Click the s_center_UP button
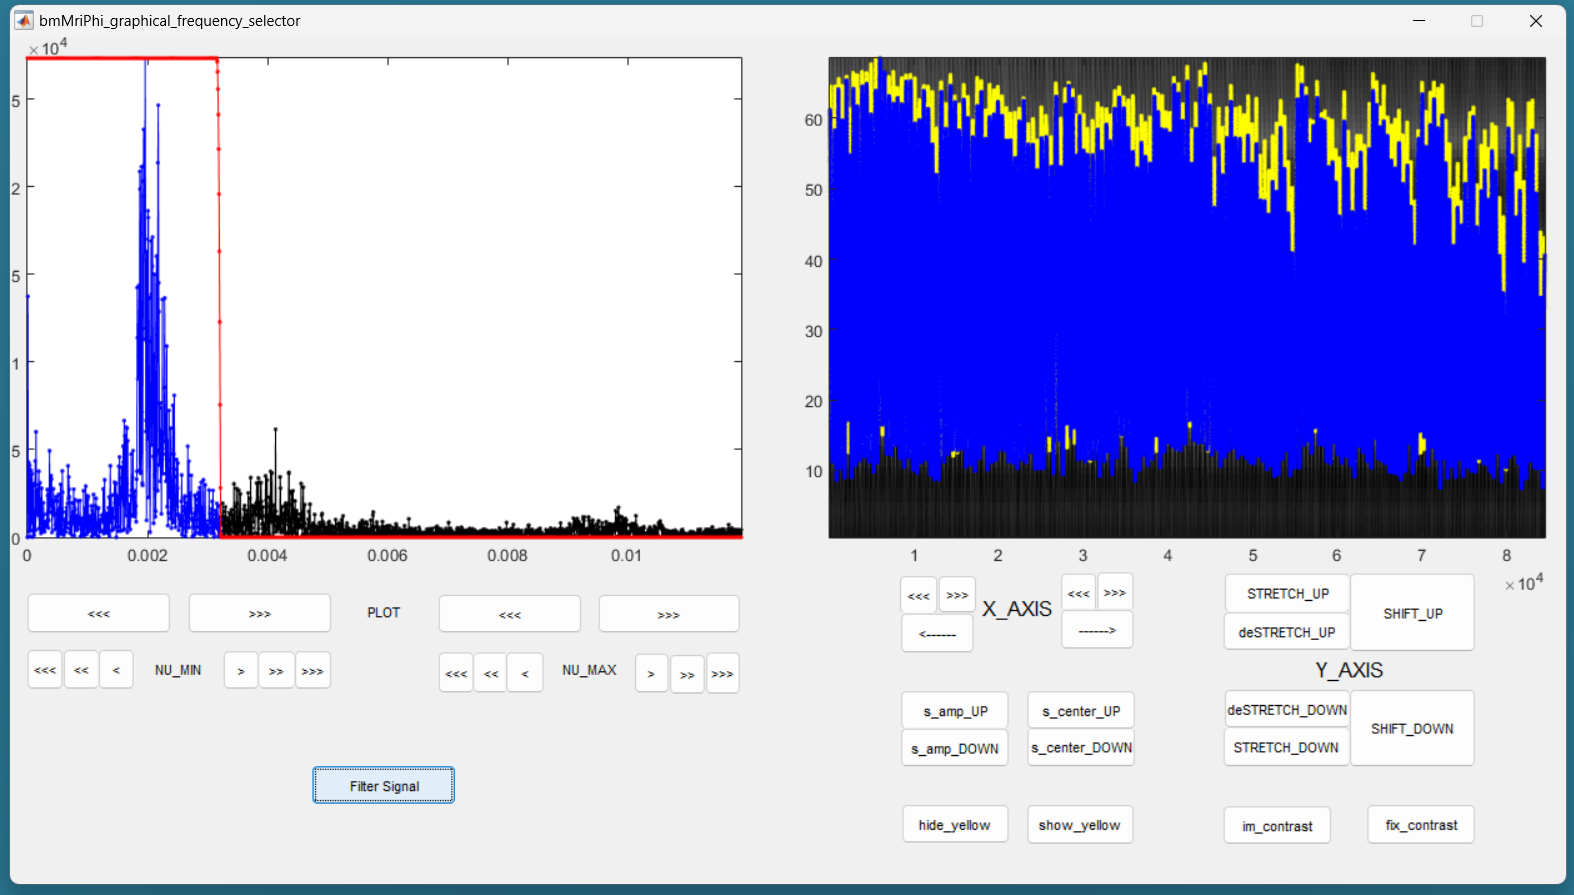This screenshot has height=895, width=1574. pyautogui.click(x=1081, y=711)
